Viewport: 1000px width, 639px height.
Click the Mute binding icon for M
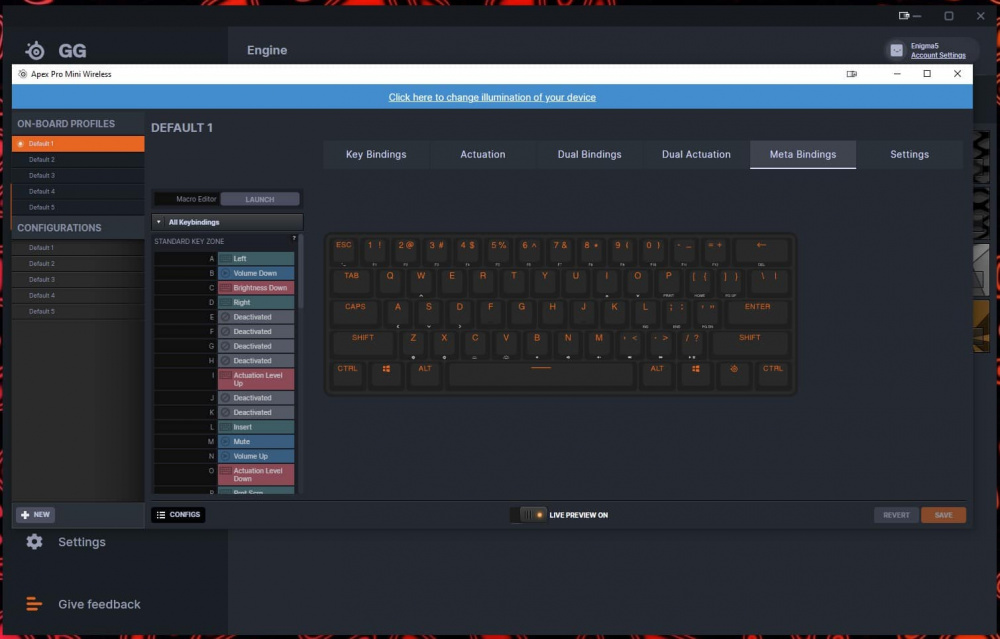coord(225,441)
